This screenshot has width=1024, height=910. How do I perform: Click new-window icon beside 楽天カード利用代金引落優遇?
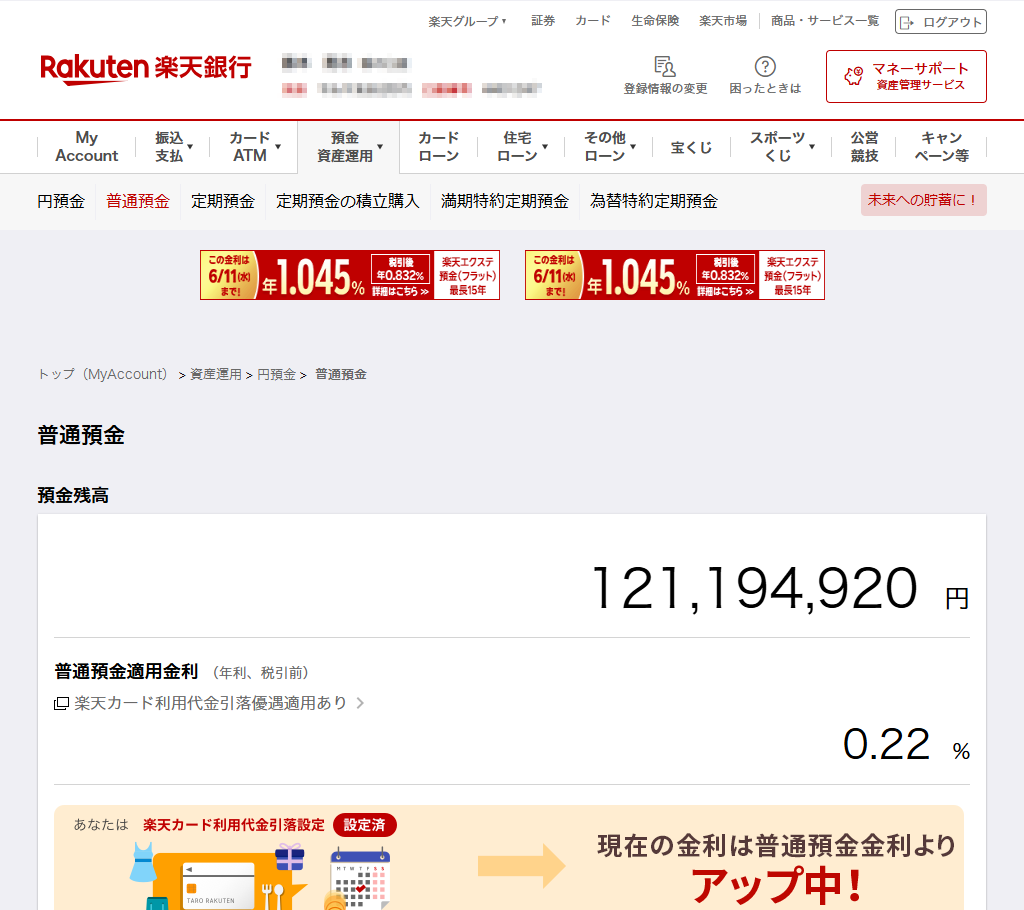point(61,704)
